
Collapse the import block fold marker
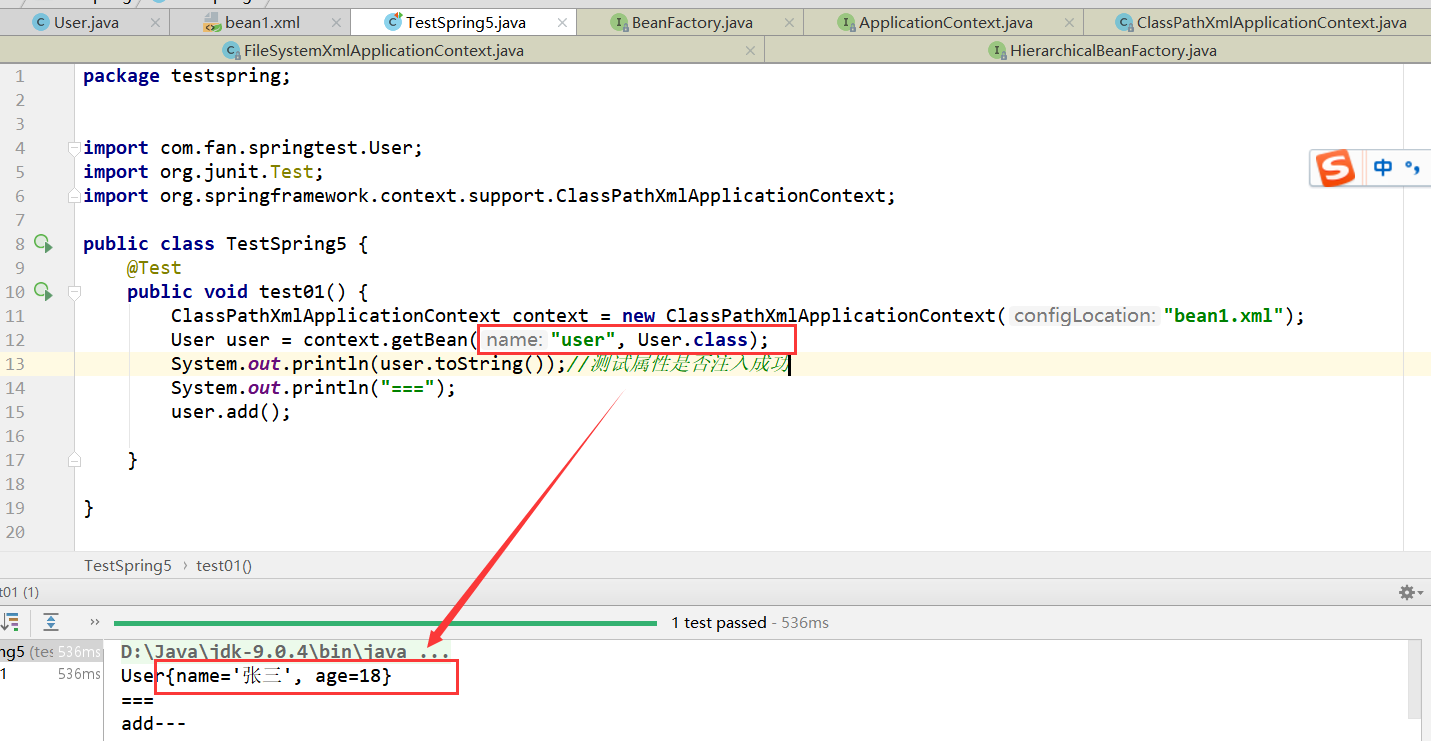[74, 148]
